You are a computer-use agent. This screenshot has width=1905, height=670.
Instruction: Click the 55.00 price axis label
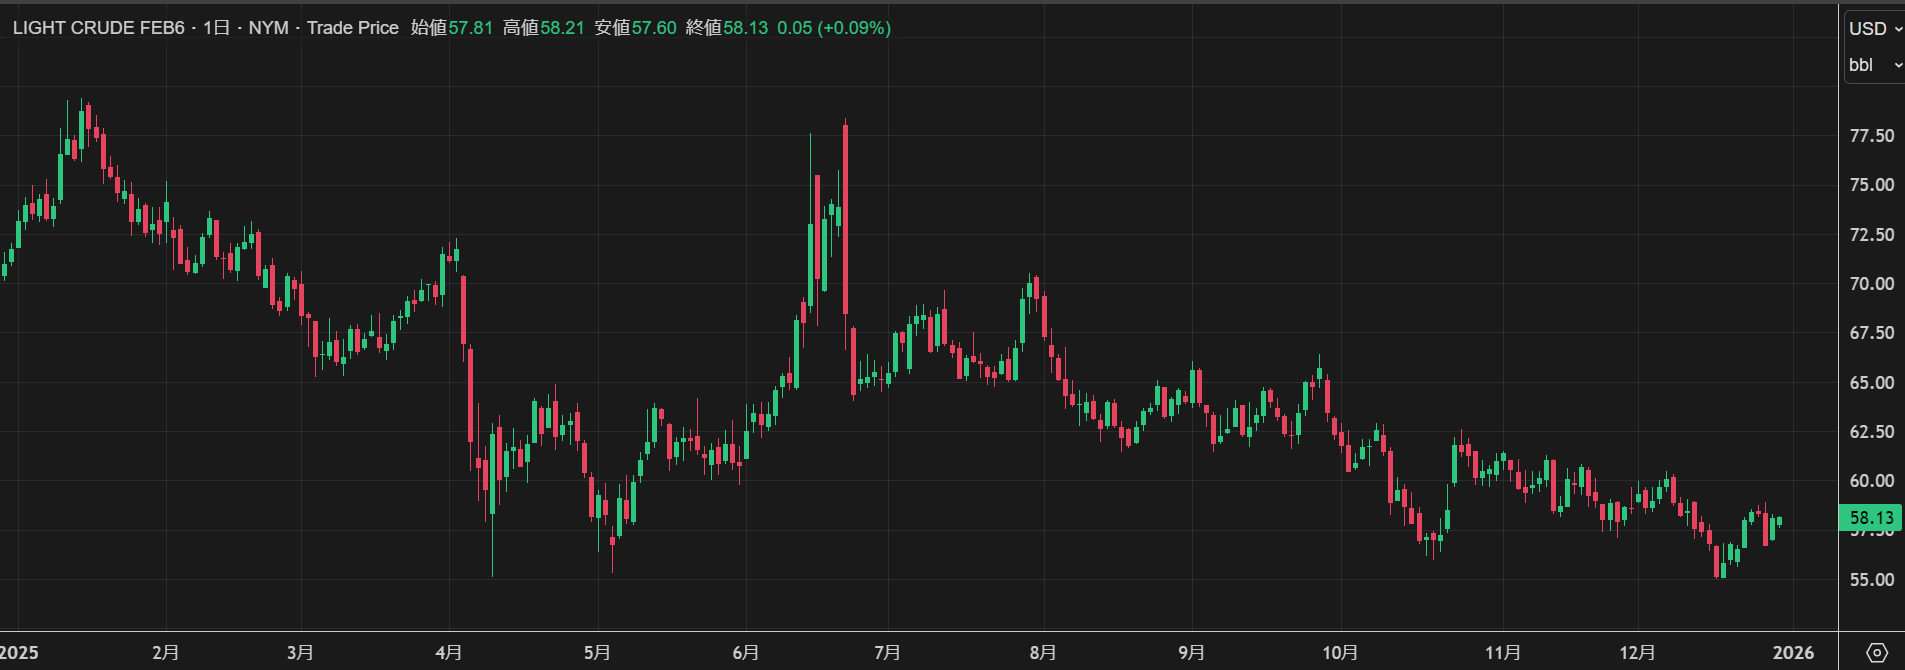pyautogui.click(x=1871, y=580)
